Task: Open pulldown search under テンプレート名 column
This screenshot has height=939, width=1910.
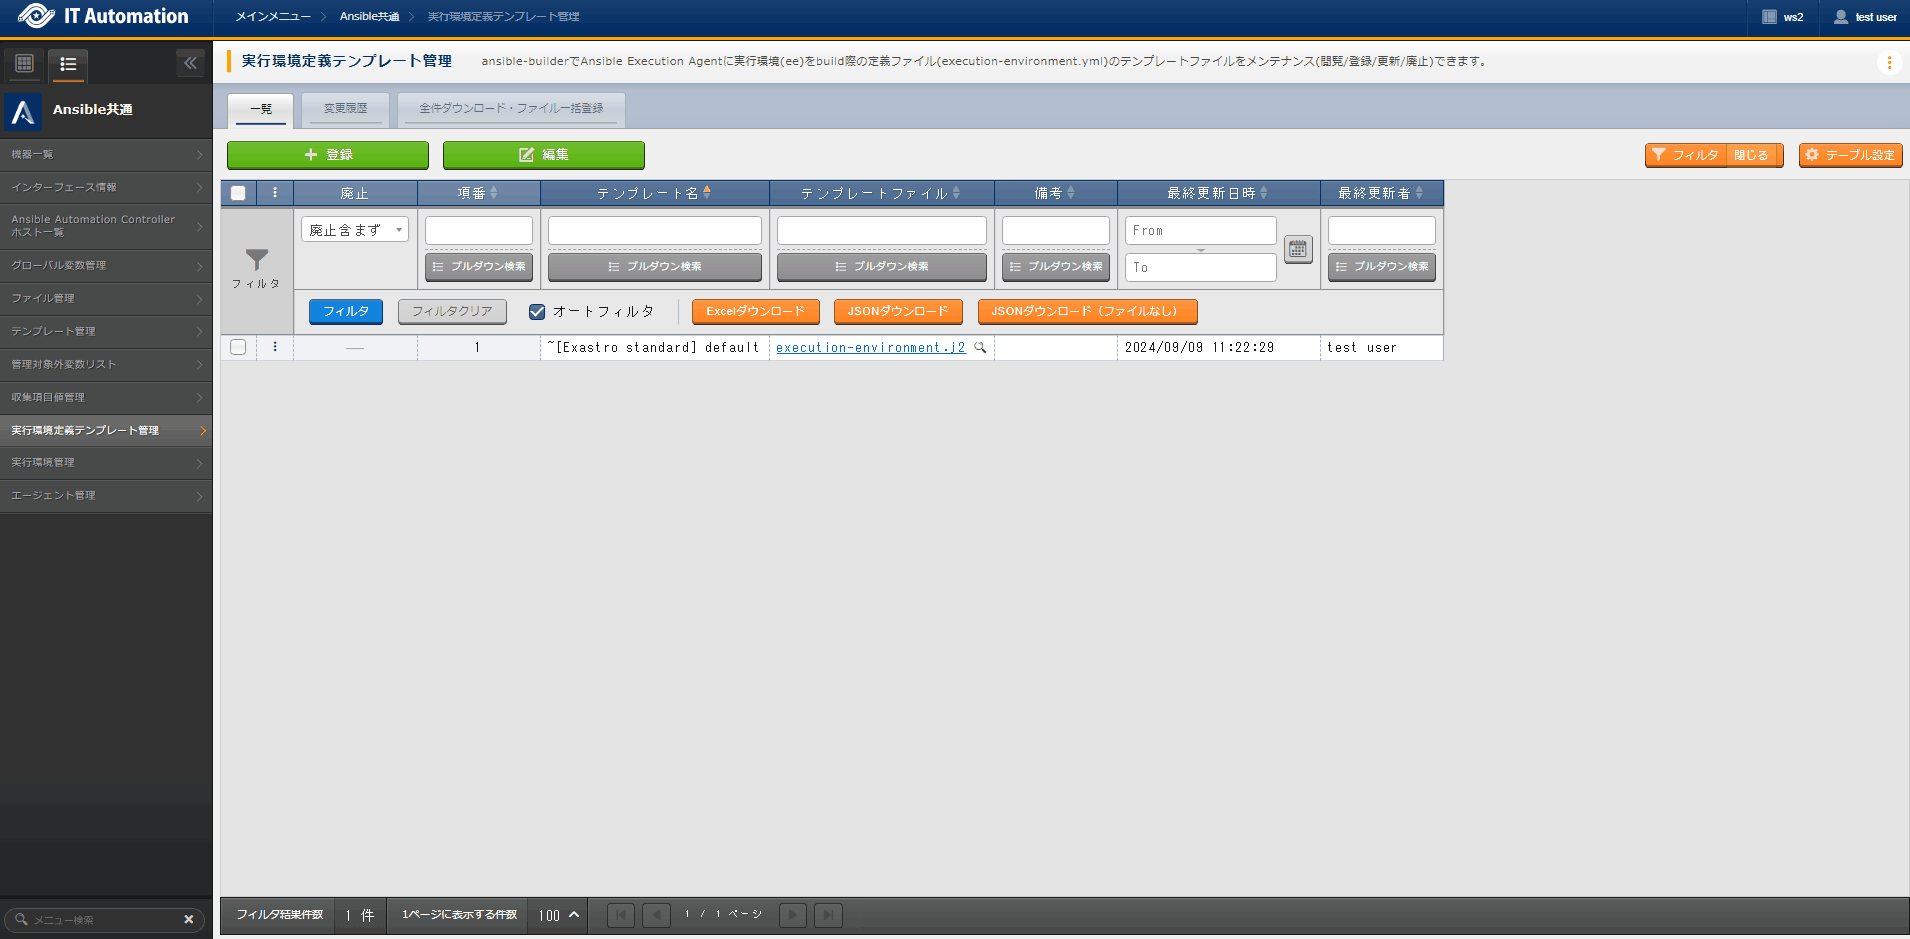Action: [x=654, y=267]
